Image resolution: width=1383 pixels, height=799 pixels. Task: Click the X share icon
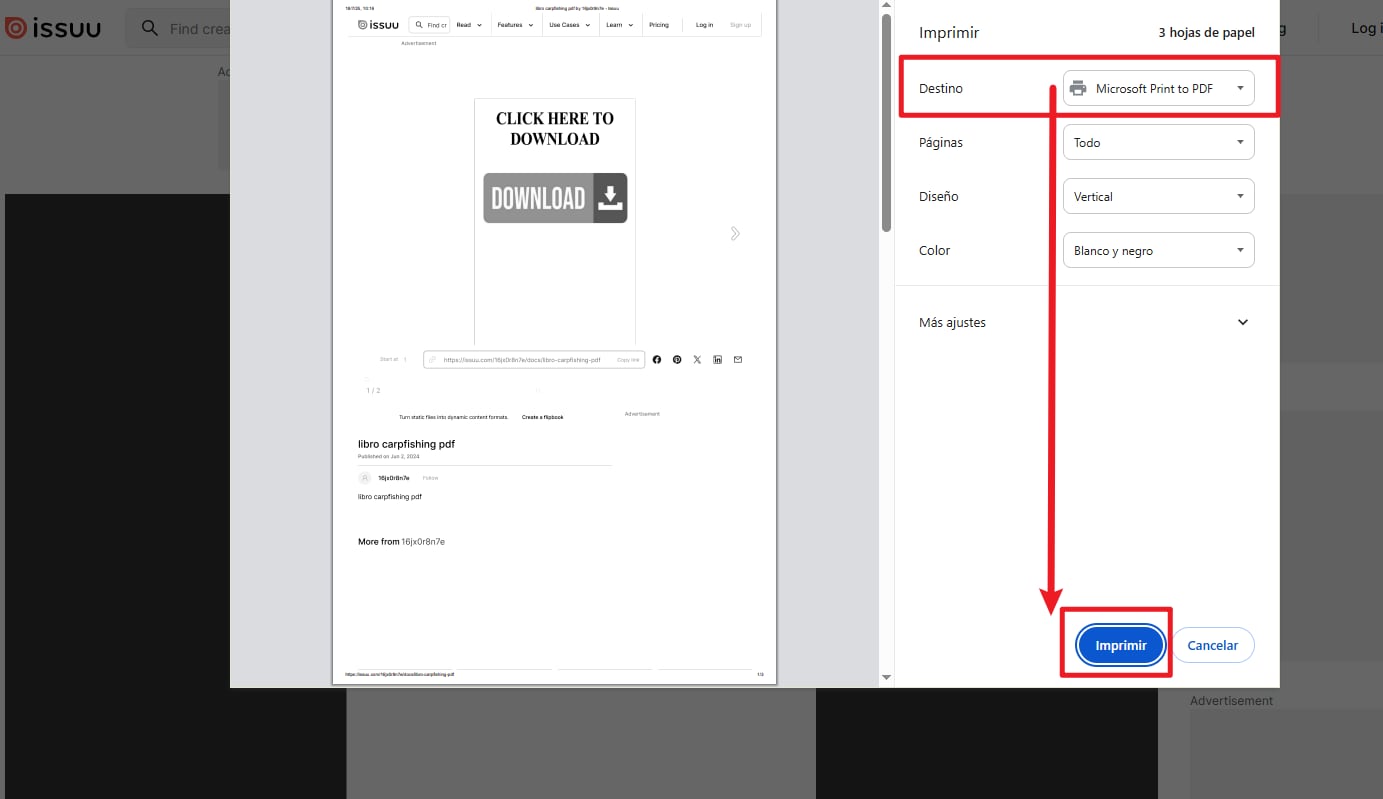point(697,359)
